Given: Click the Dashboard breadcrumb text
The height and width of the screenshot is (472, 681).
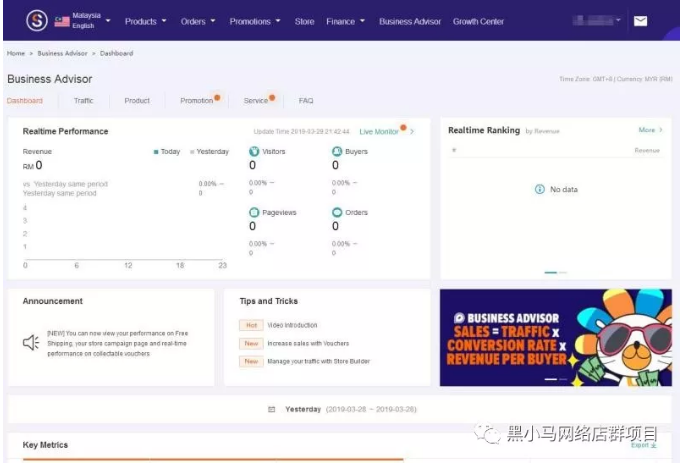Looking at the screenshot, I should coord(116,53).
